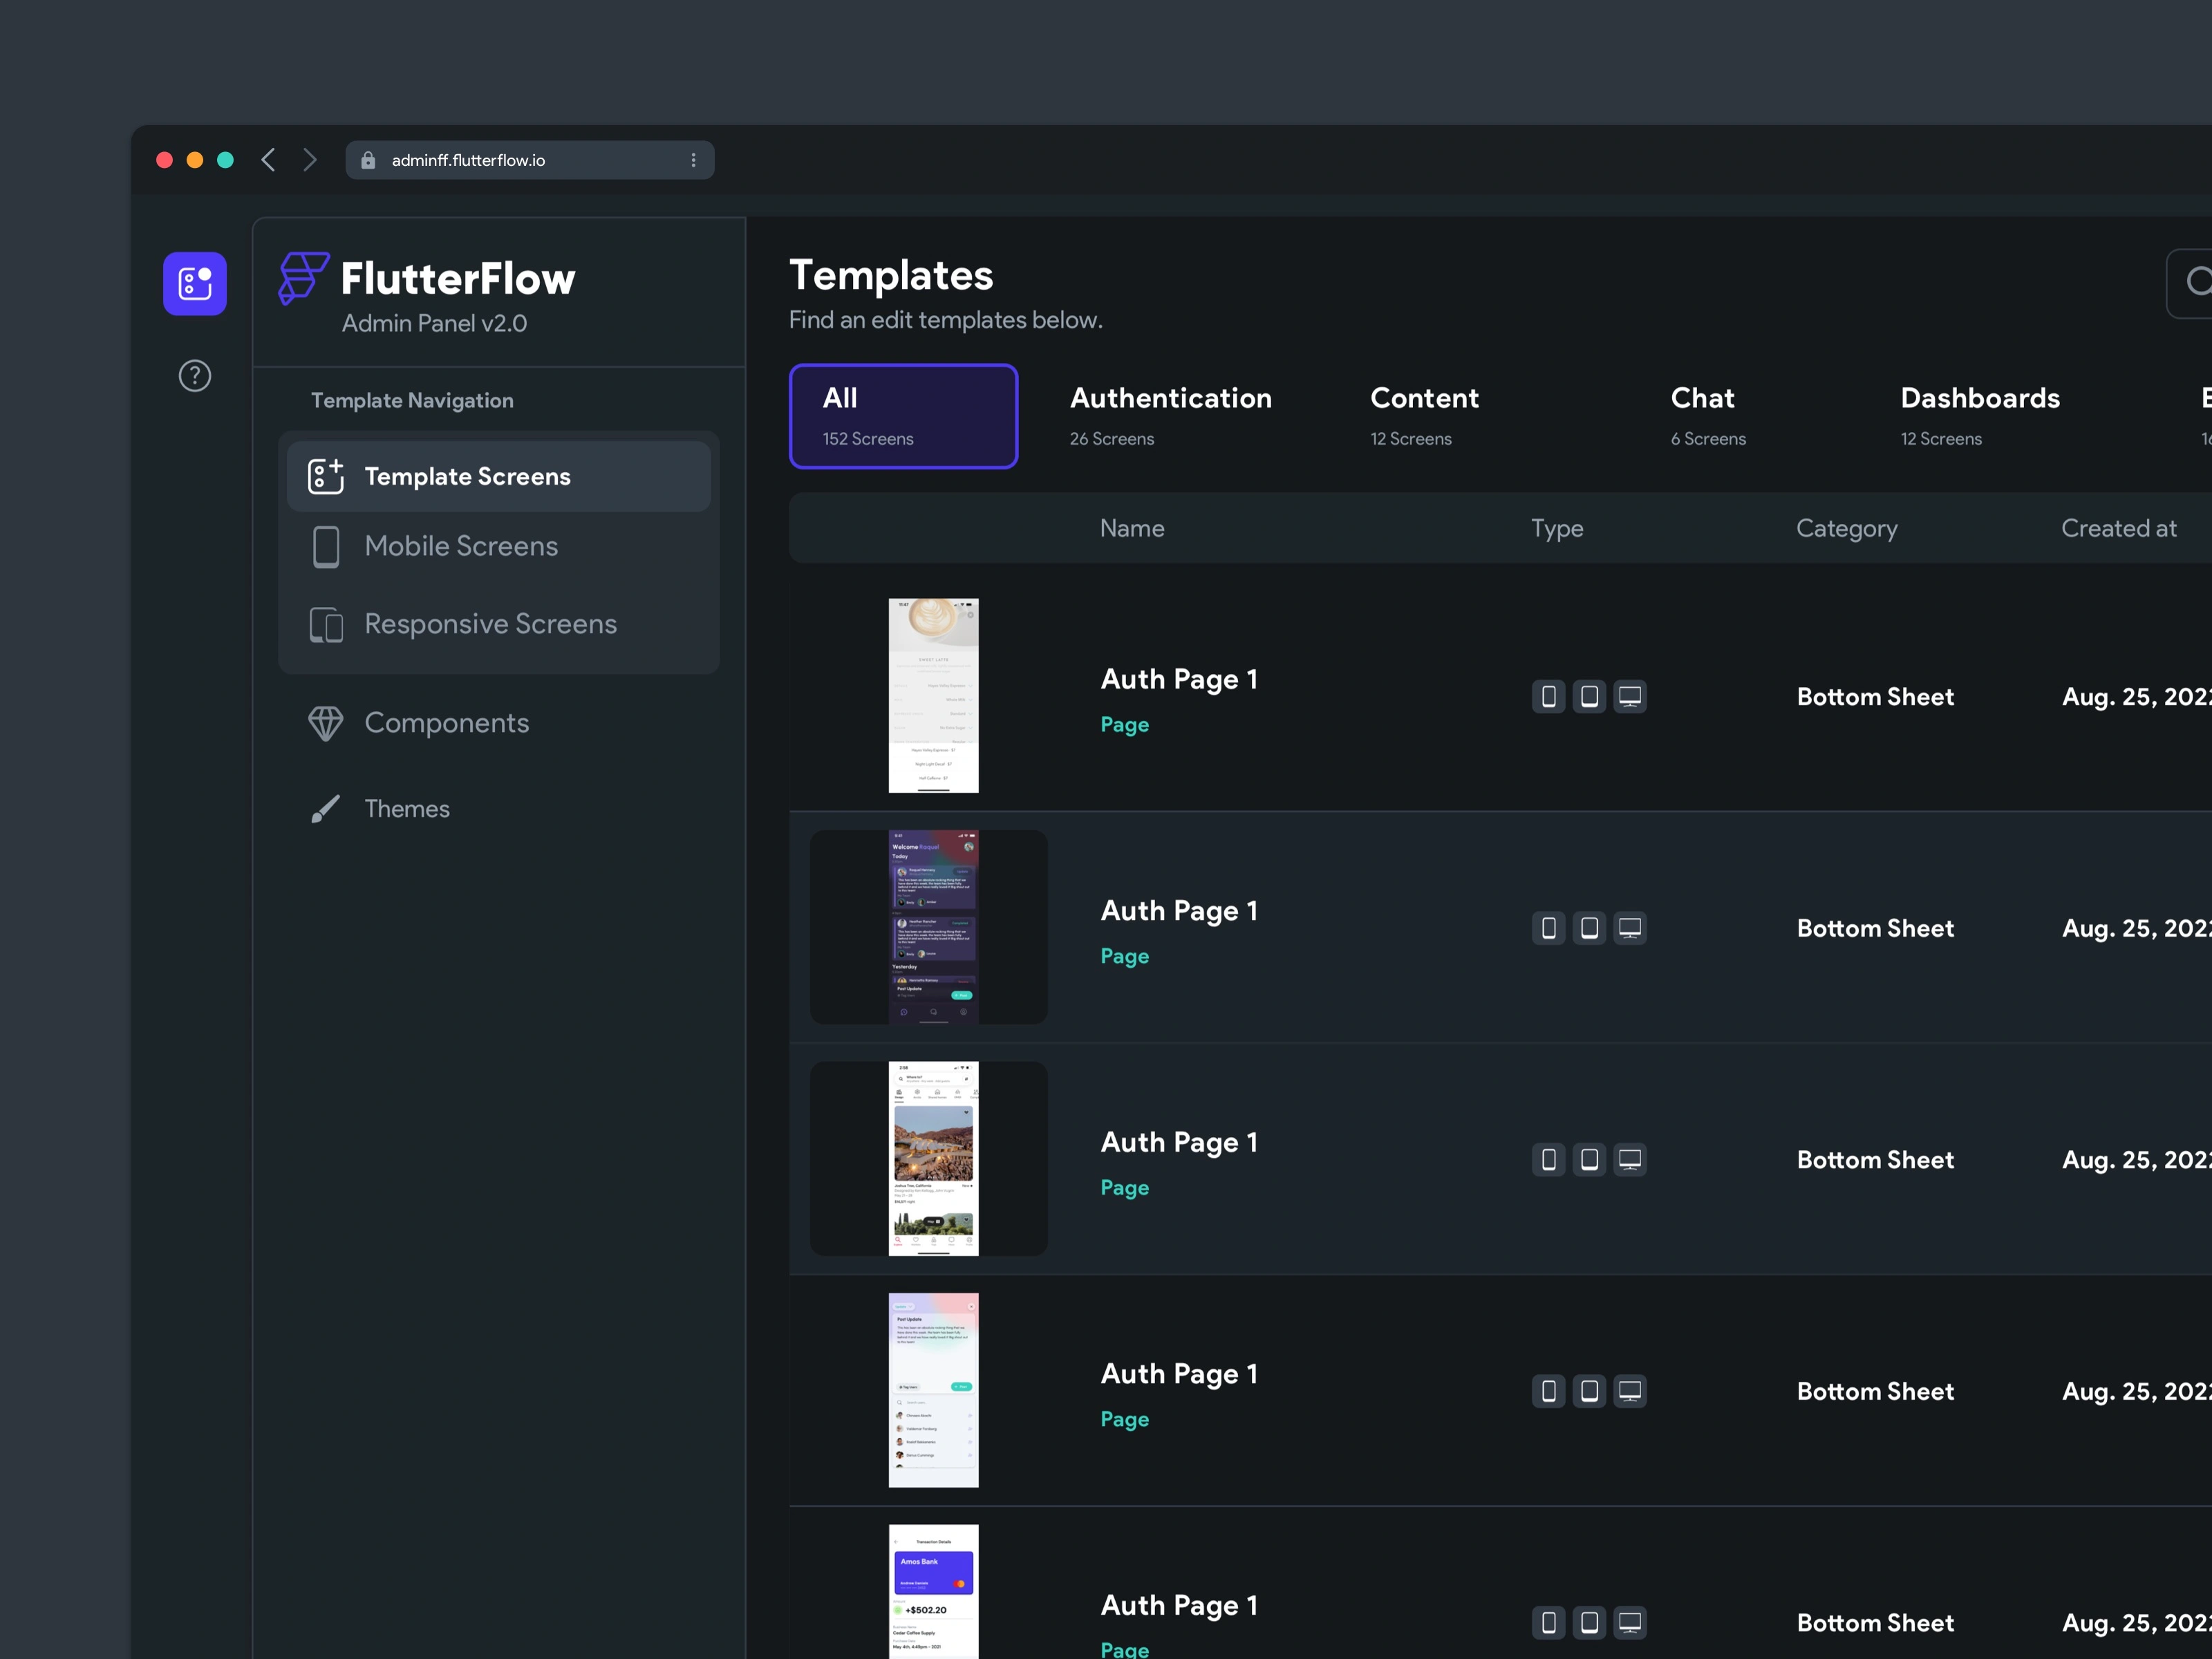
Task: Click desktop type icon in fifth row
Action: click(x=1630, y=1623)
